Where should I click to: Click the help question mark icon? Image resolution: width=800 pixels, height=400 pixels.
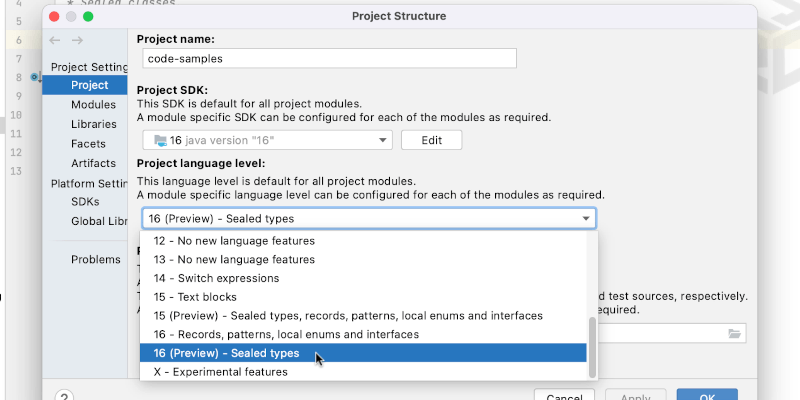(x=63, y=396)
